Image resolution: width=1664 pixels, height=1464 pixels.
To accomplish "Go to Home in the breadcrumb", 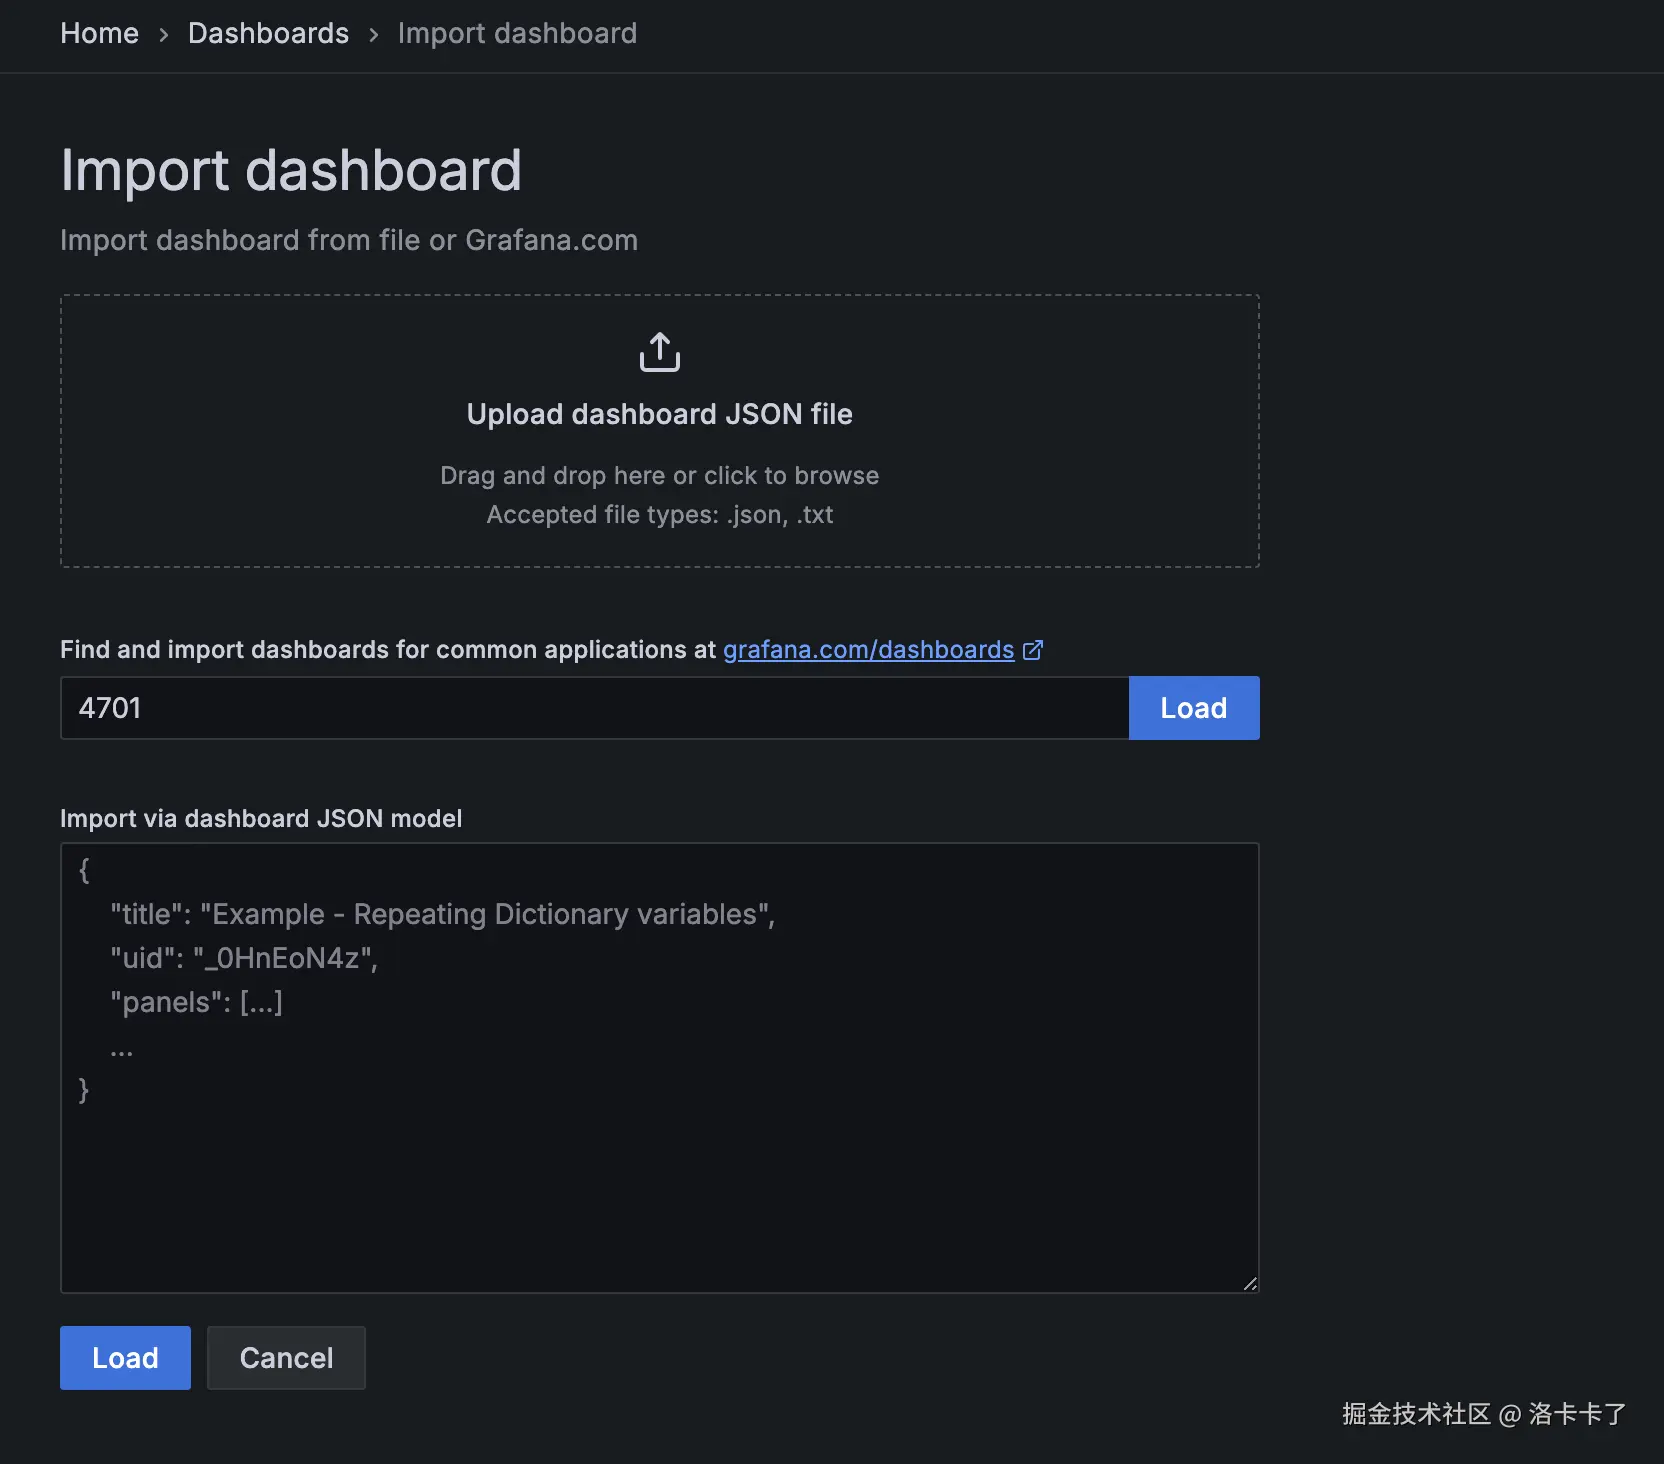I will [x=99, y=33].
